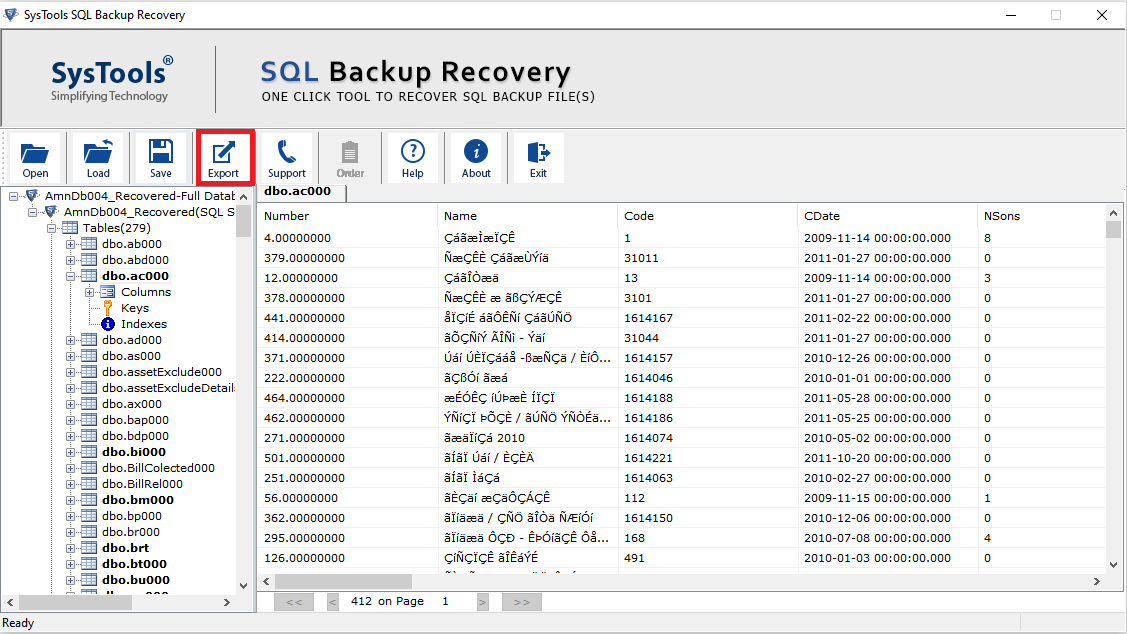Click the data grid vertical scrollbar down arrow

(1113, 565)
